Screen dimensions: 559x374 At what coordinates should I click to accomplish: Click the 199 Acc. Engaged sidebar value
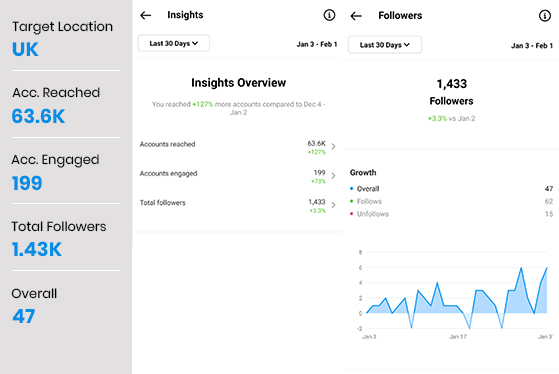click(x=27, y=183)
